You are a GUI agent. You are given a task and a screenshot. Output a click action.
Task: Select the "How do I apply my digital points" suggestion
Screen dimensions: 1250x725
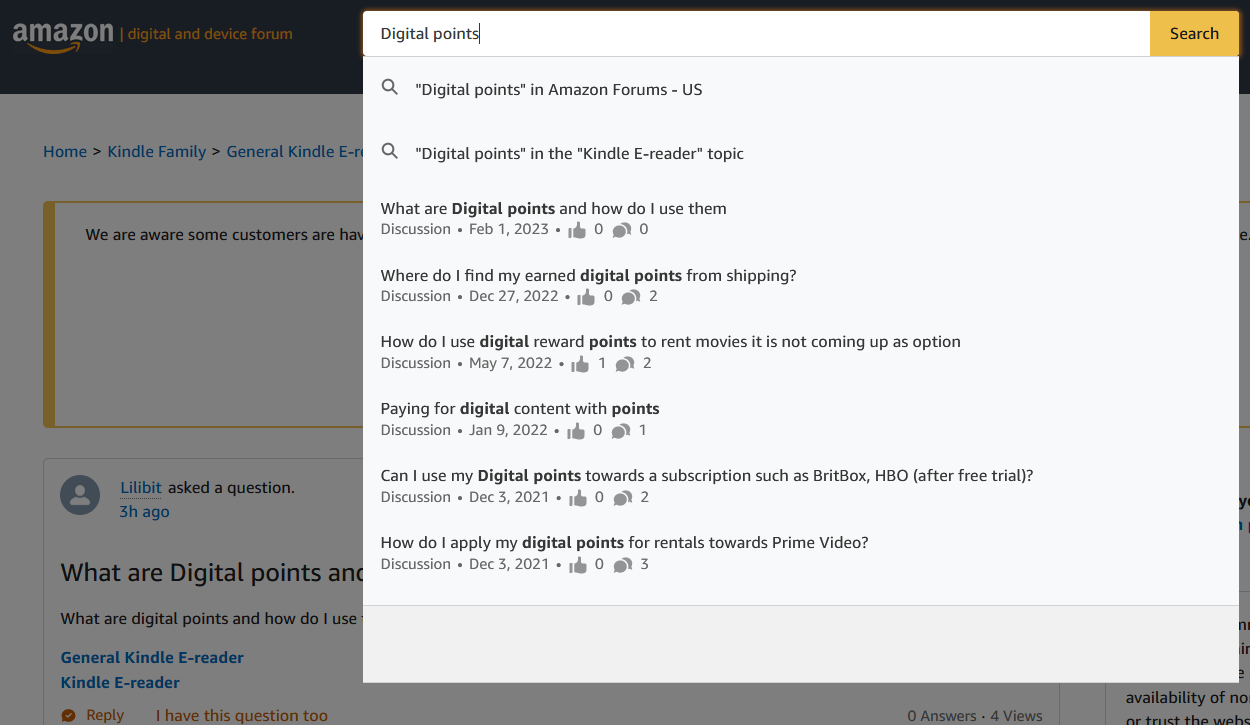pos(624,542)
